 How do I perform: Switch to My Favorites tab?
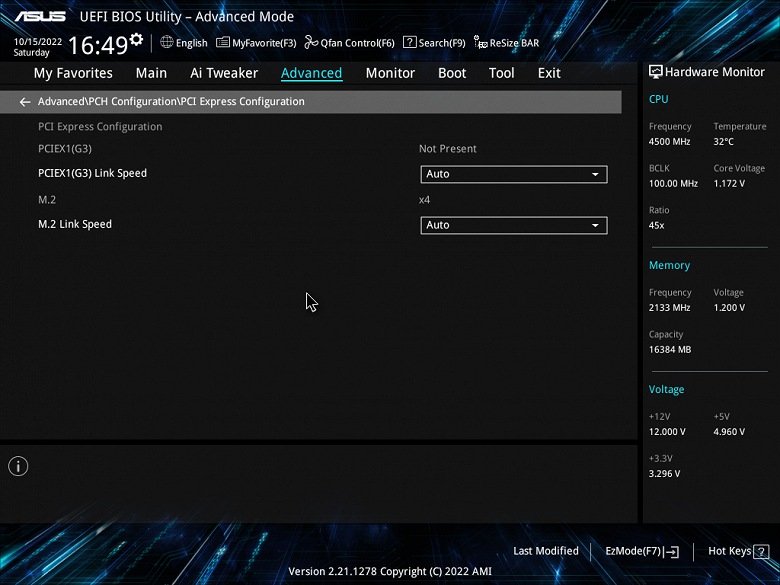coord(73,73)
